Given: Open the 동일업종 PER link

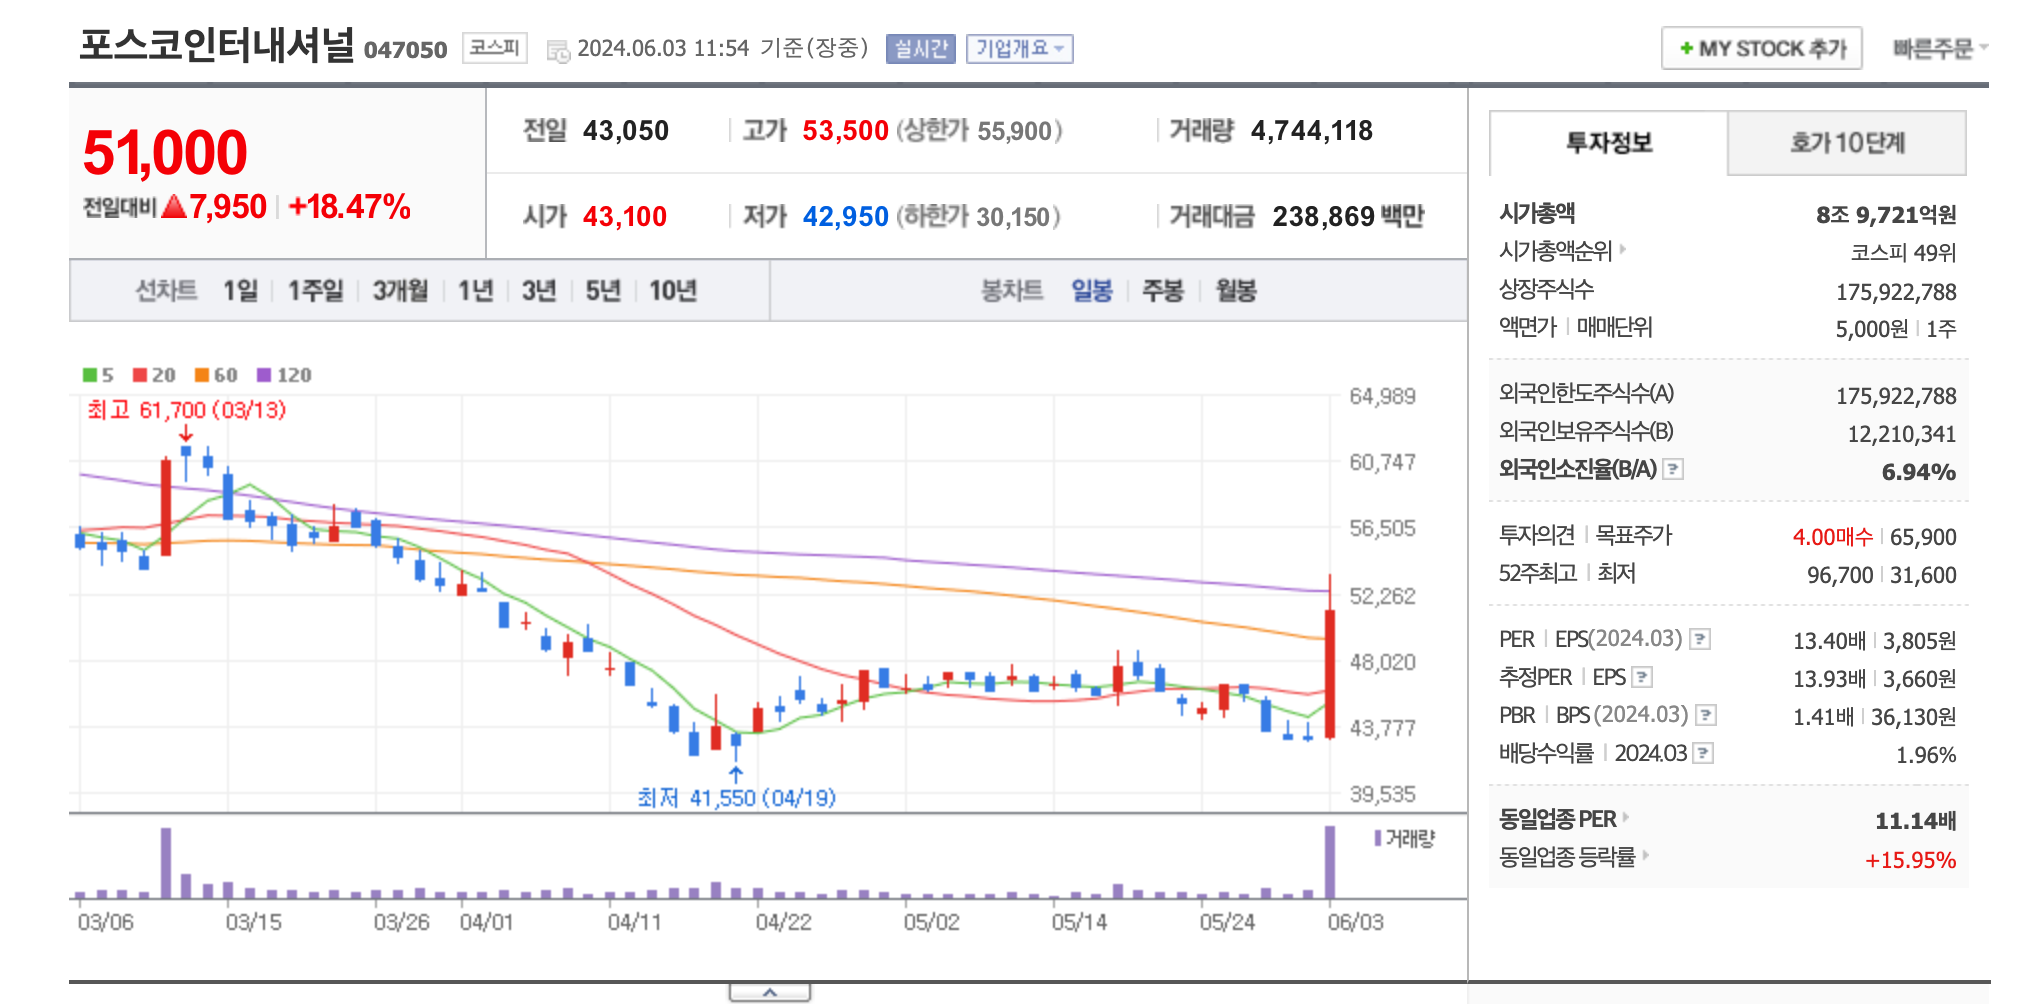Looking at the screenshot, I should (x=1557, y=819).
